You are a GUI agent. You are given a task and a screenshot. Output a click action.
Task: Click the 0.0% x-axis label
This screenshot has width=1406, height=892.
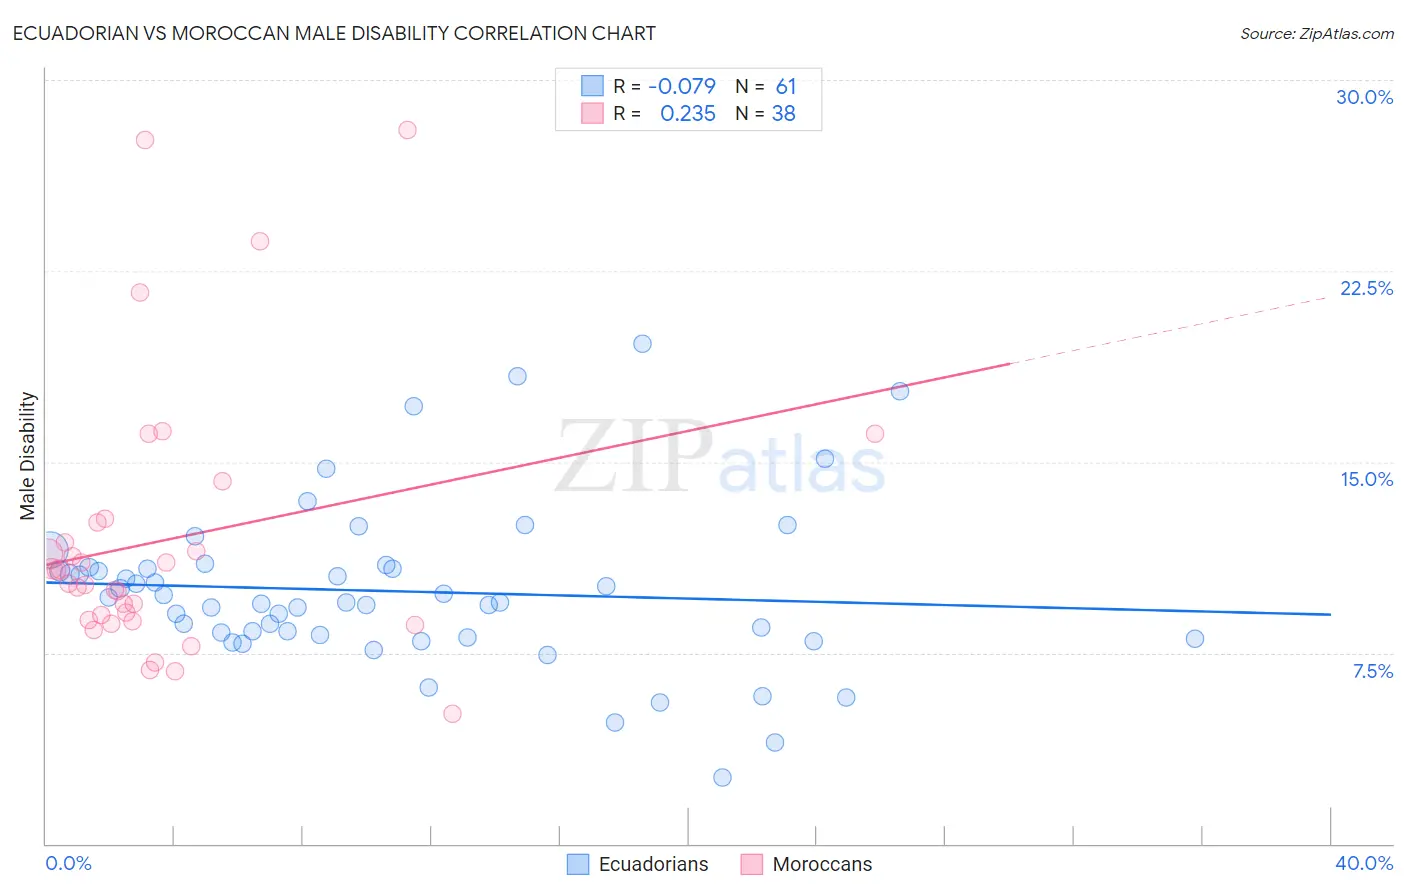[x=68, y=863]
